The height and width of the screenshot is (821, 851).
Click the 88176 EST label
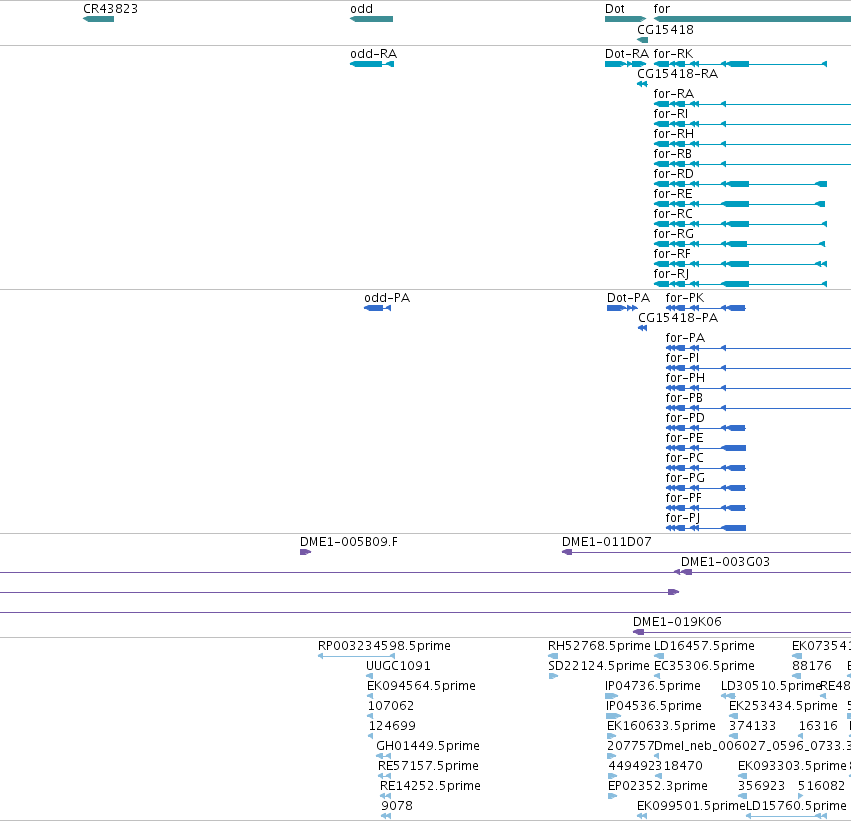pyautogui.click(x=812, y=666)
